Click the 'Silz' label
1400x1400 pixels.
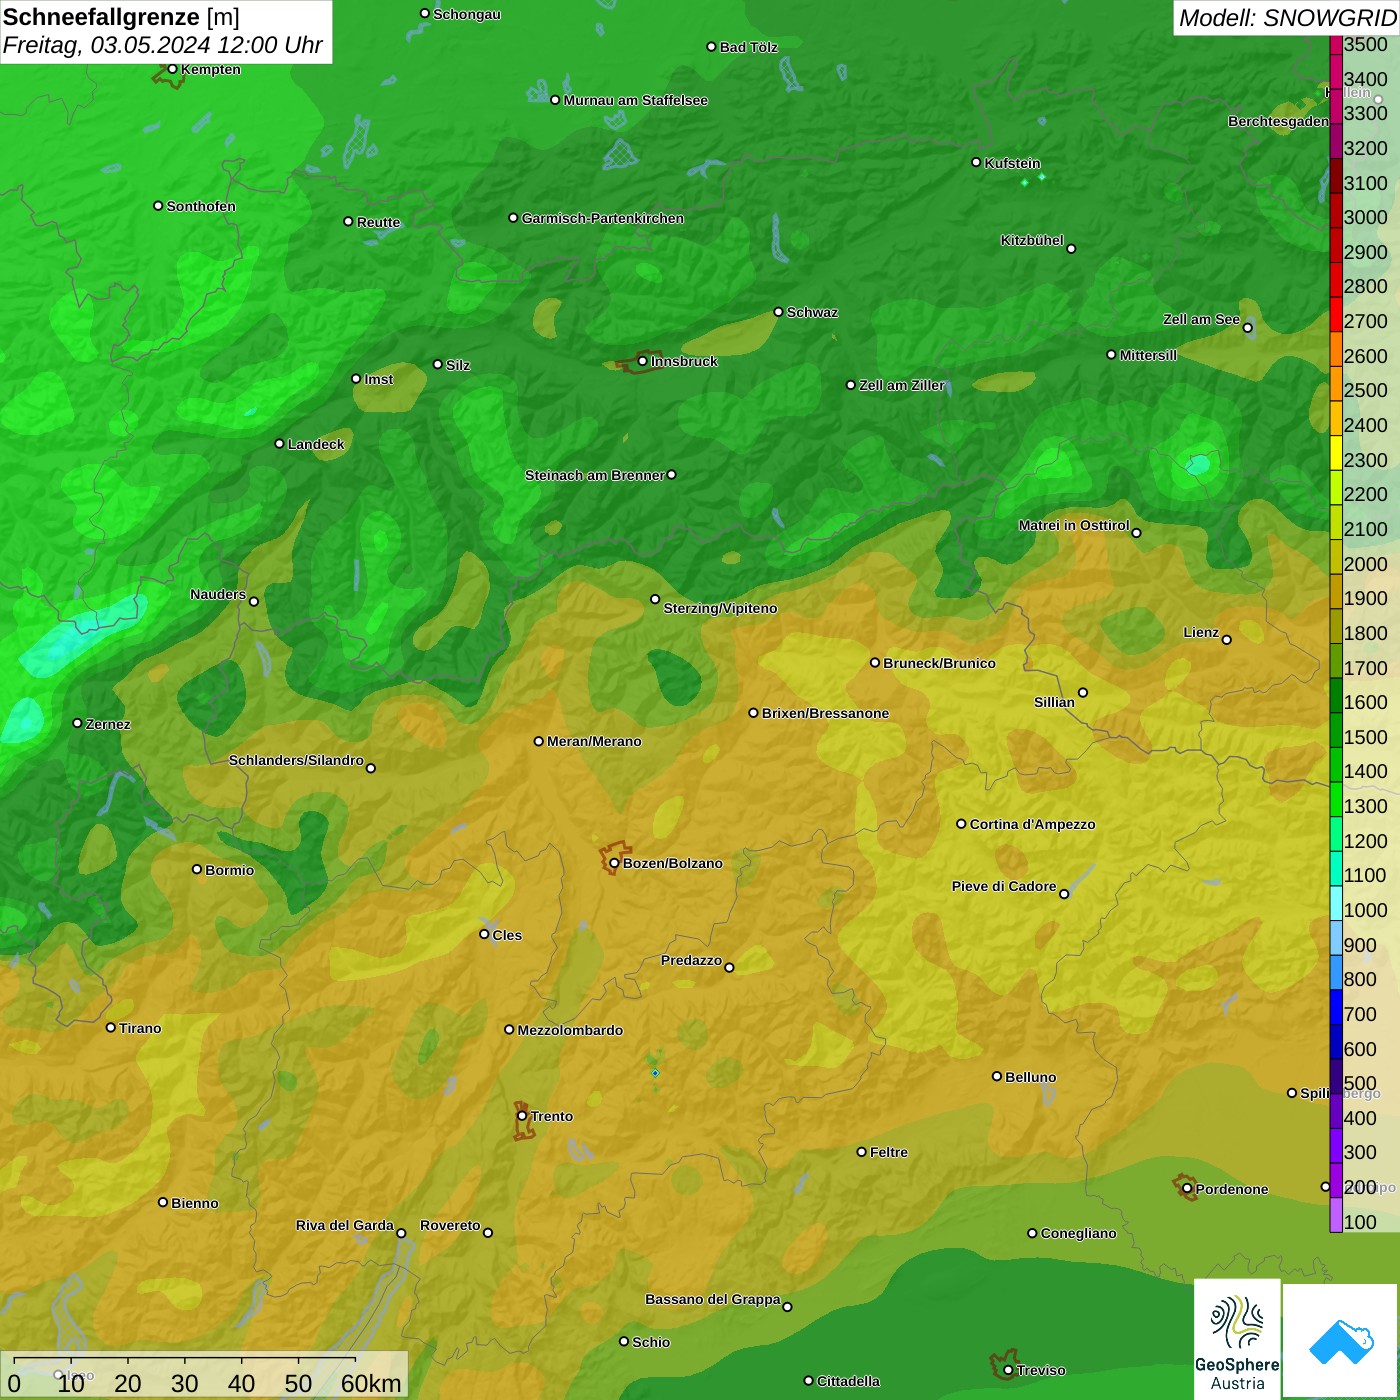[x=458, y=365]
